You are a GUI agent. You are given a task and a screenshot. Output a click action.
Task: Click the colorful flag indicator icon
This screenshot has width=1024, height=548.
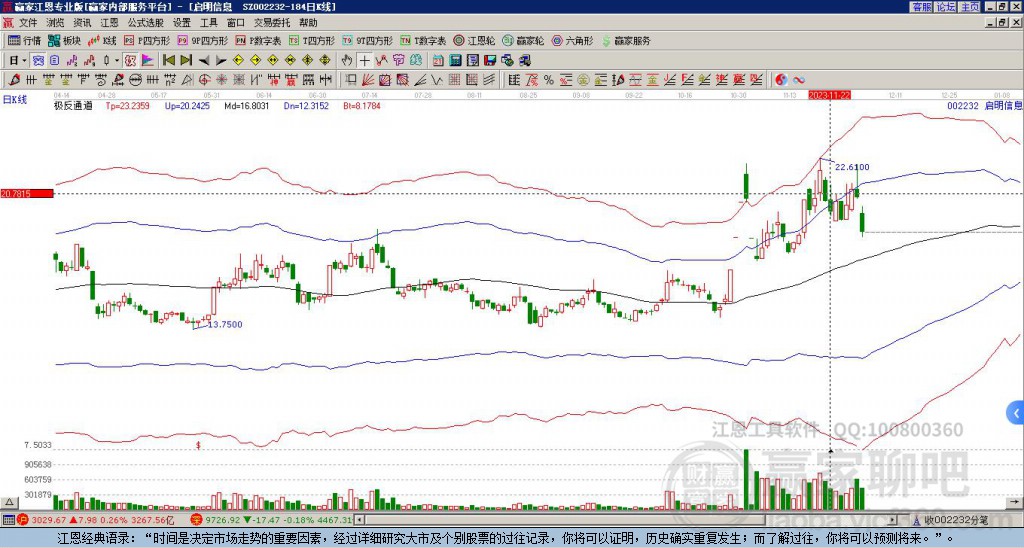[x=148, y=61]
